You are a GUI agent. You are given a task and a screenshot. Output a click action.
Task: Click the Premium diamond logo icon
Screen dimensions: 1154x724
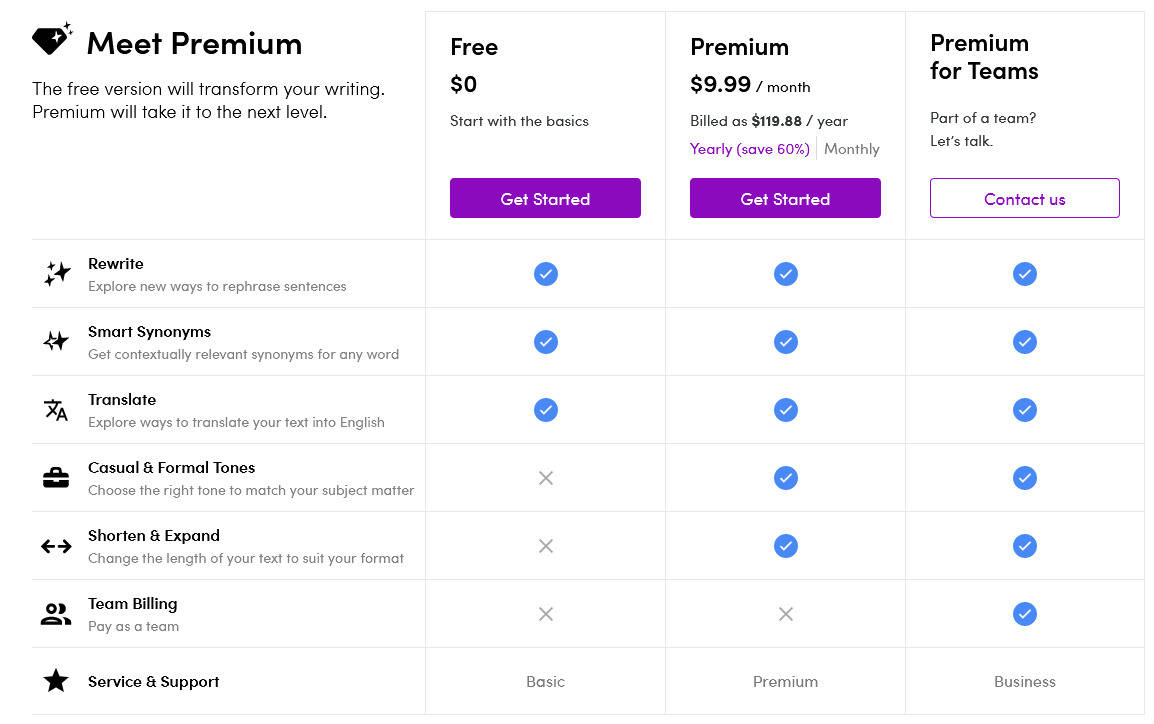(x=52, y=39)
